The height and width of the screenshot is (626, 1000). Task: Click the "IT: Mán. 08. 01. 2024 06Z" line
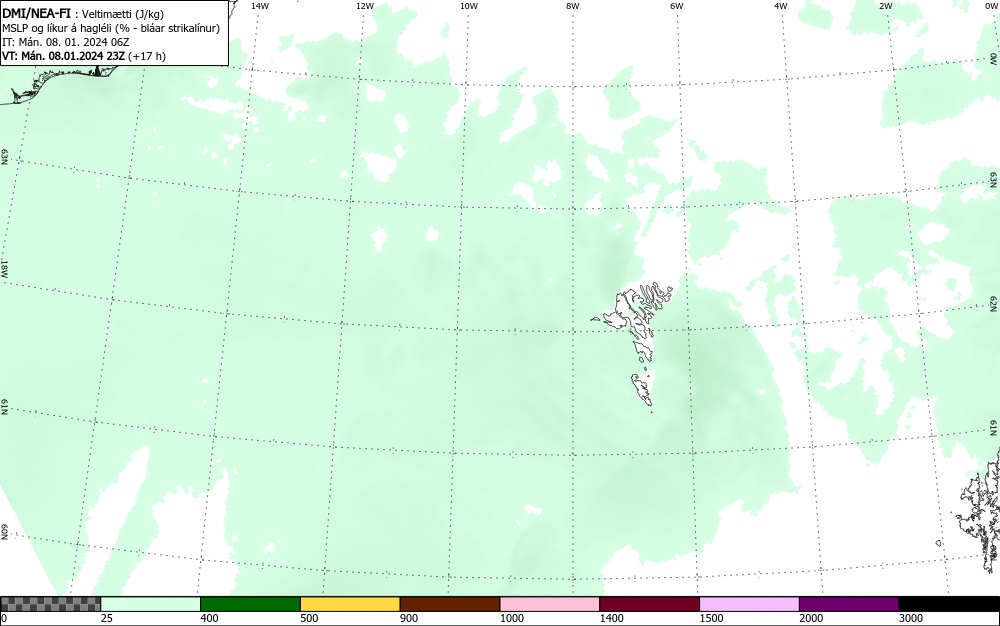66,42
